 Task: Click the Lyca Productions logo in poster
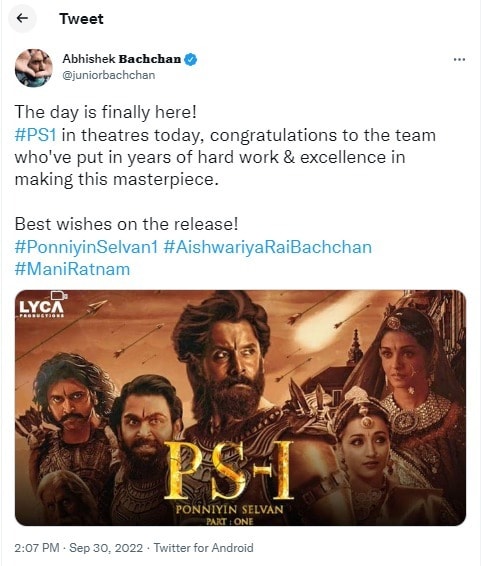pos(42,305)
